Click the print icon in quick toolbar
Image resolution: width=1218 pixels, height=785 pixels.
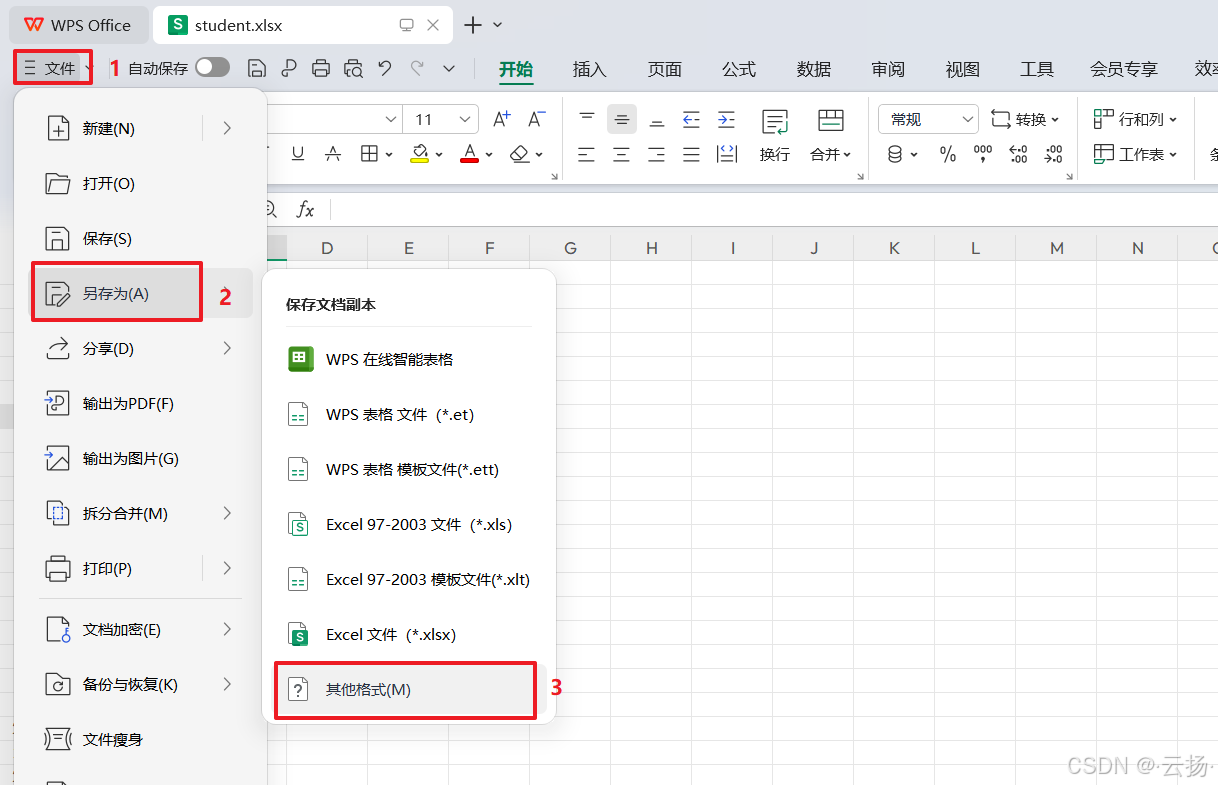tap(321, 68)
